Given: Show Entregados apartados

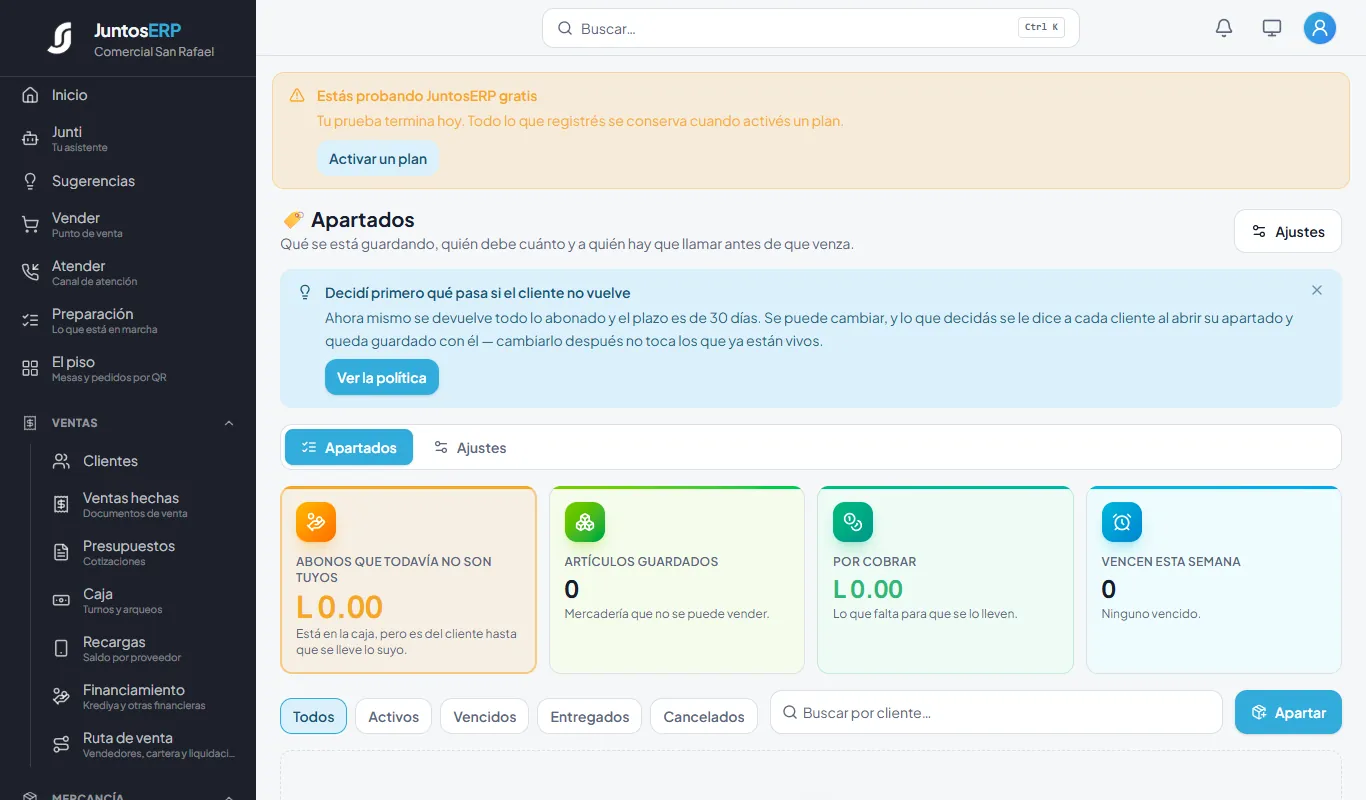Looking at the screenshot, I should (590, 716).
